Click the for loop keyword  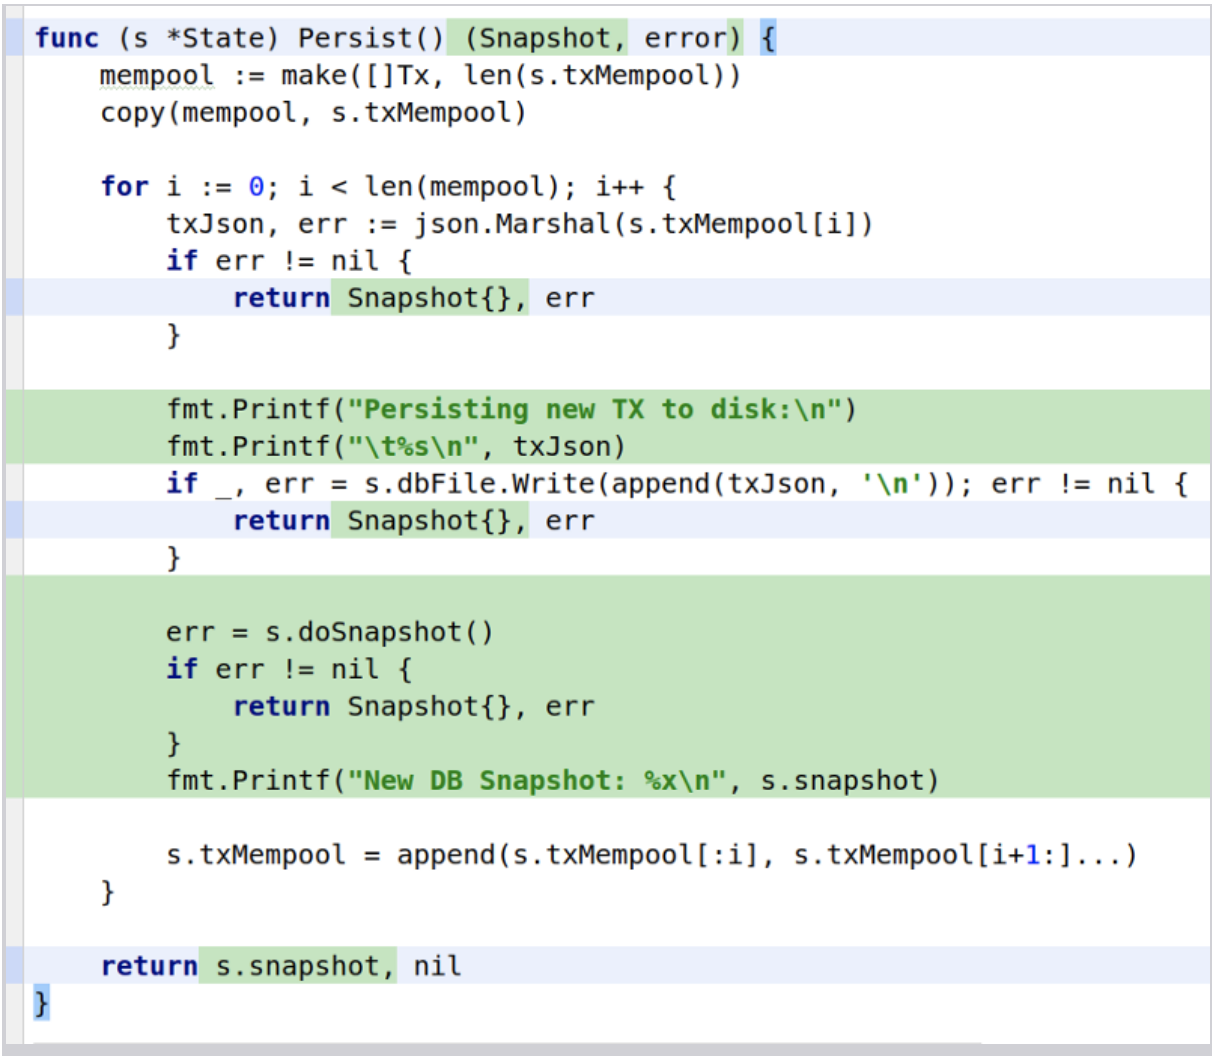pyautogui.click(x=124, y=187)
